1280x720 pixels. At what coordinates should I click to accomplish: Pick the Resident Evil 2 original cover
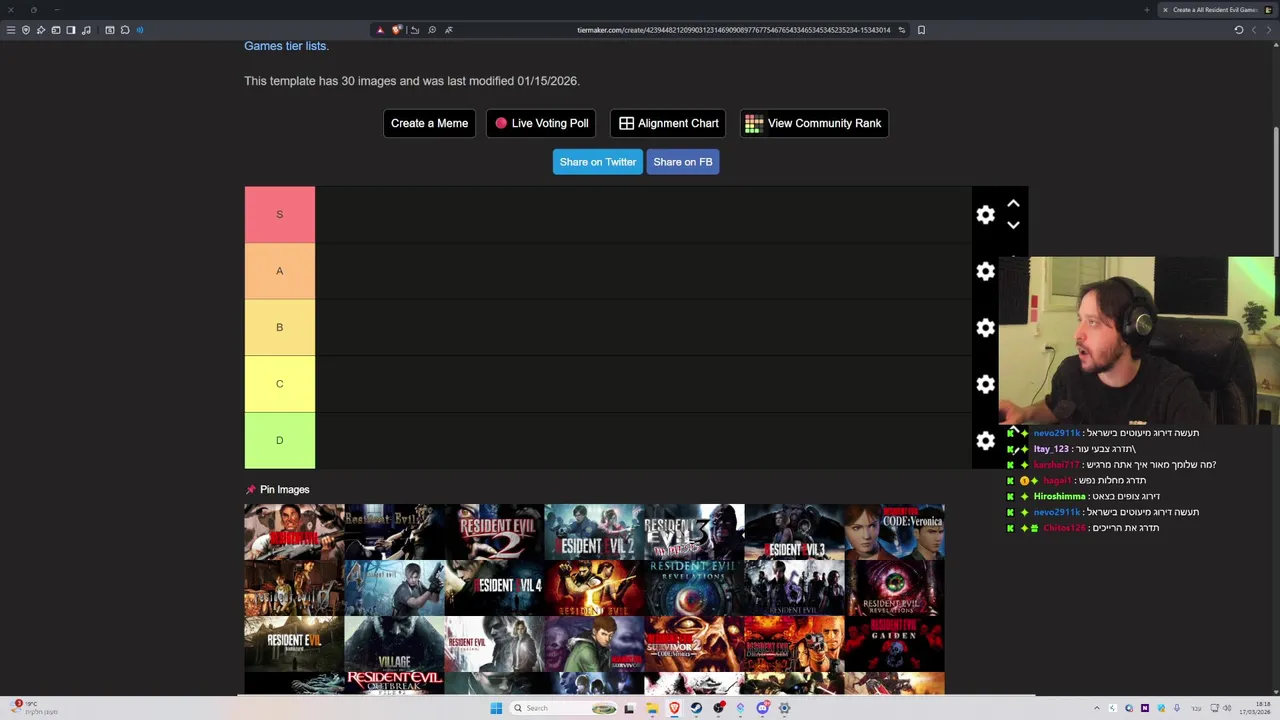coord(494,532)
